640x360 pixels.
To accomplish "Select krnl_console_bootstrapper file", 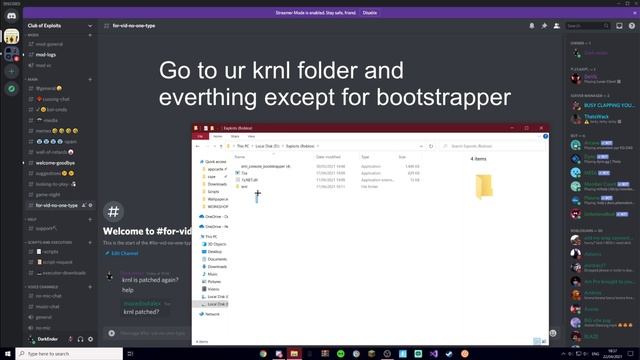I will tap(265, 167).
